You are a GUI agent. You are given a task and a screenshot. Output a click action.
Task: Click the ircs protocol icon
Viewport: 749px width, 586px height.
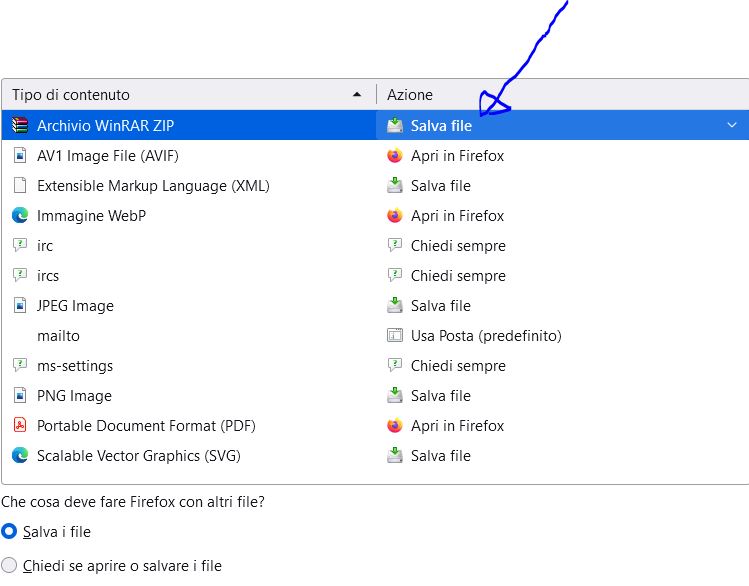click(x=20, y=275)
